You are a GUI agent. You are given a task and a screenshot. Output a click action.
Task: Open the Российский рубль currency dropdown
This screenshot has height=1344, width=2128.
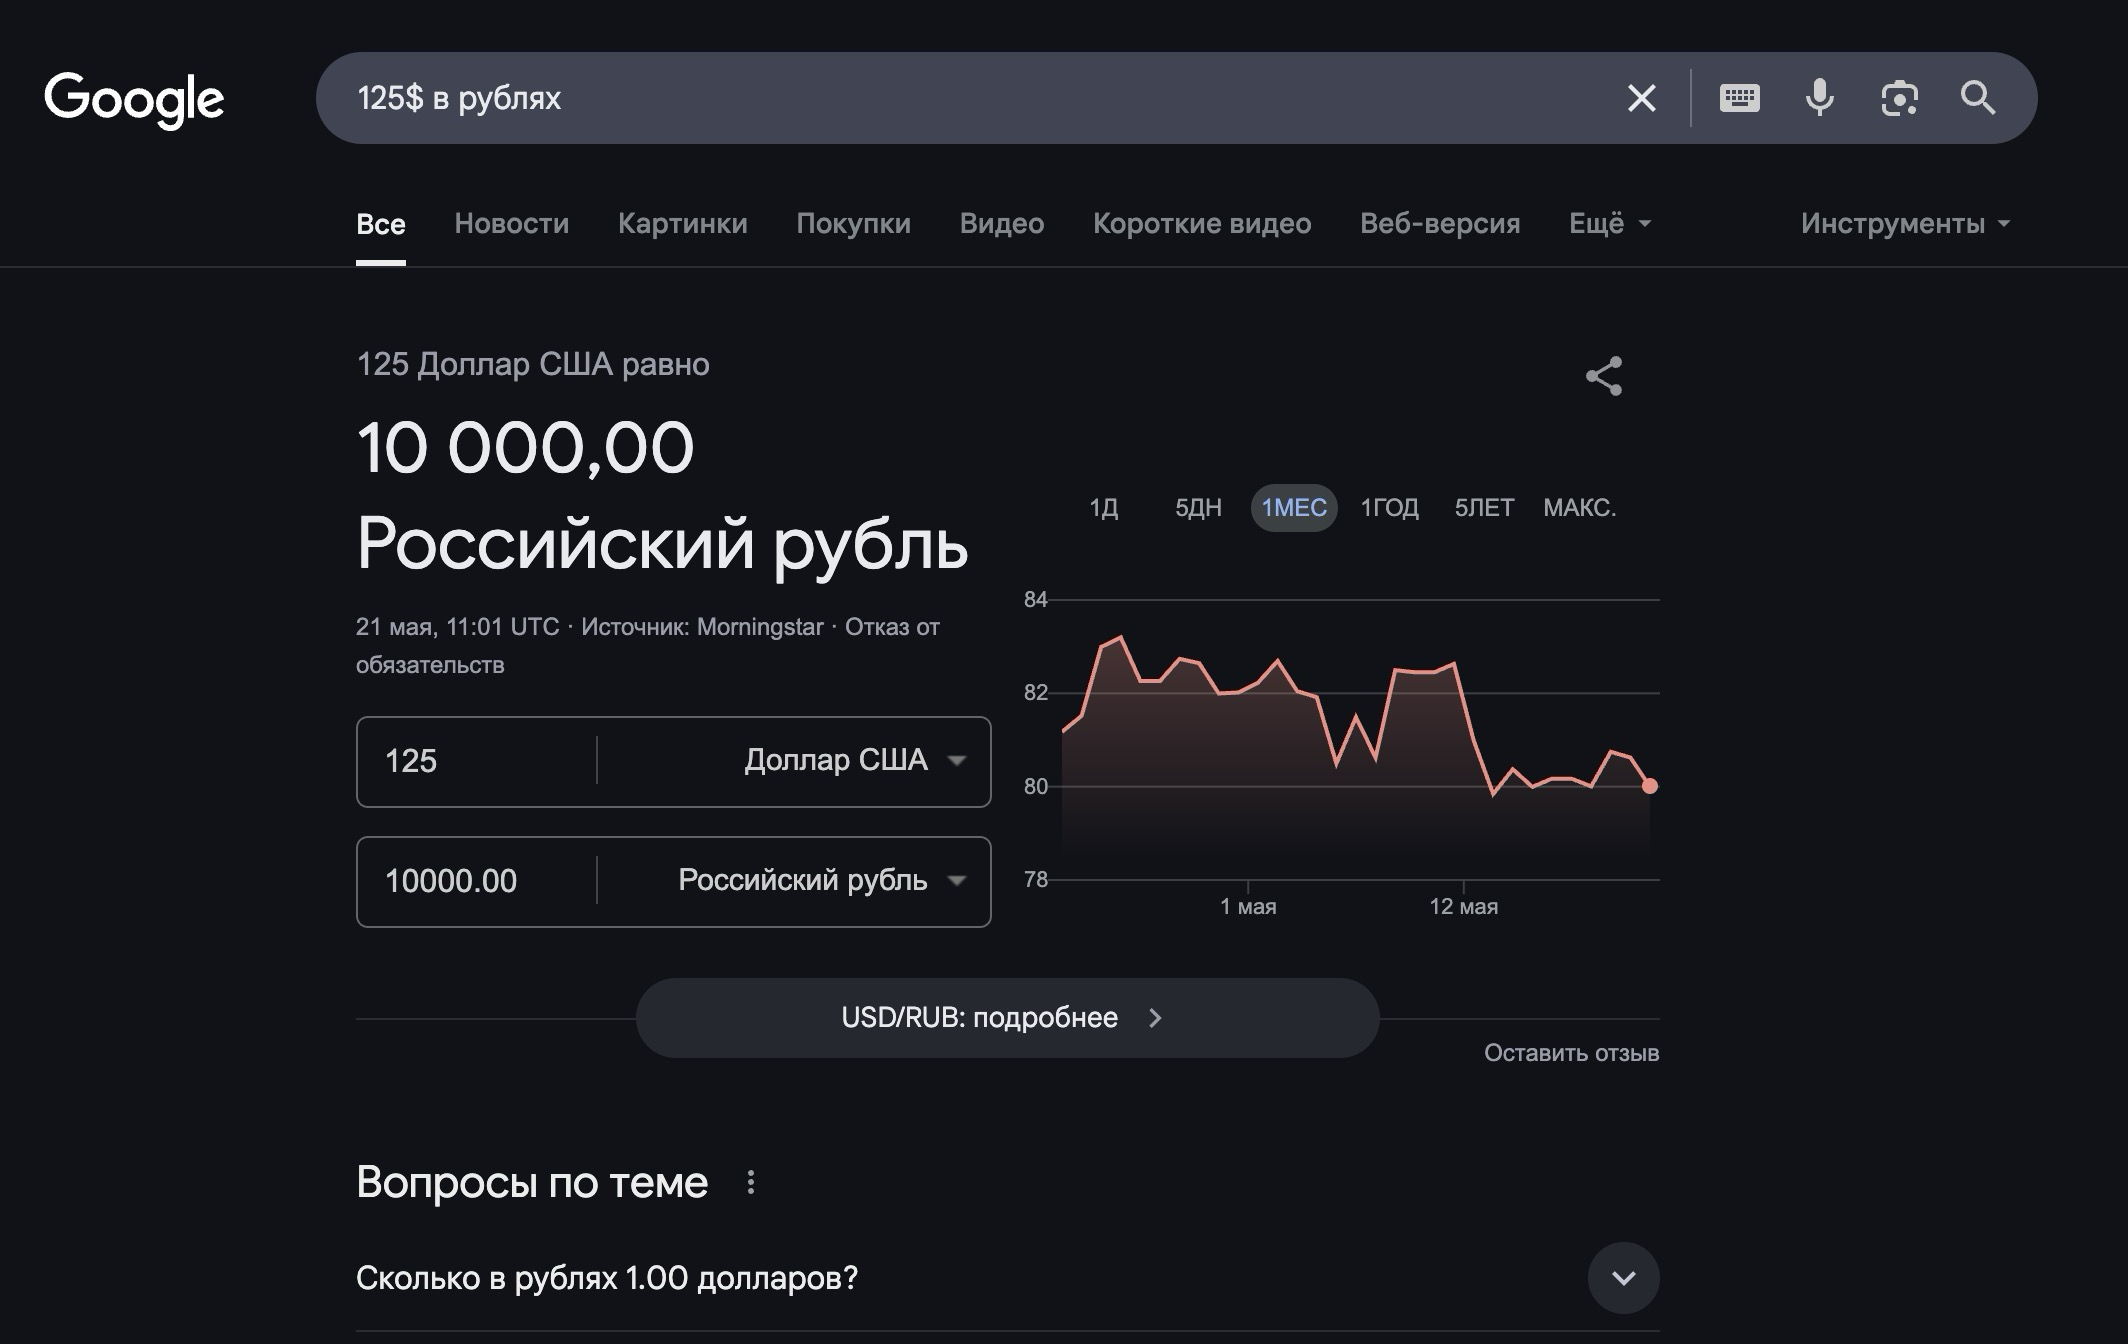pyautogui.click(x=820, y=881)
